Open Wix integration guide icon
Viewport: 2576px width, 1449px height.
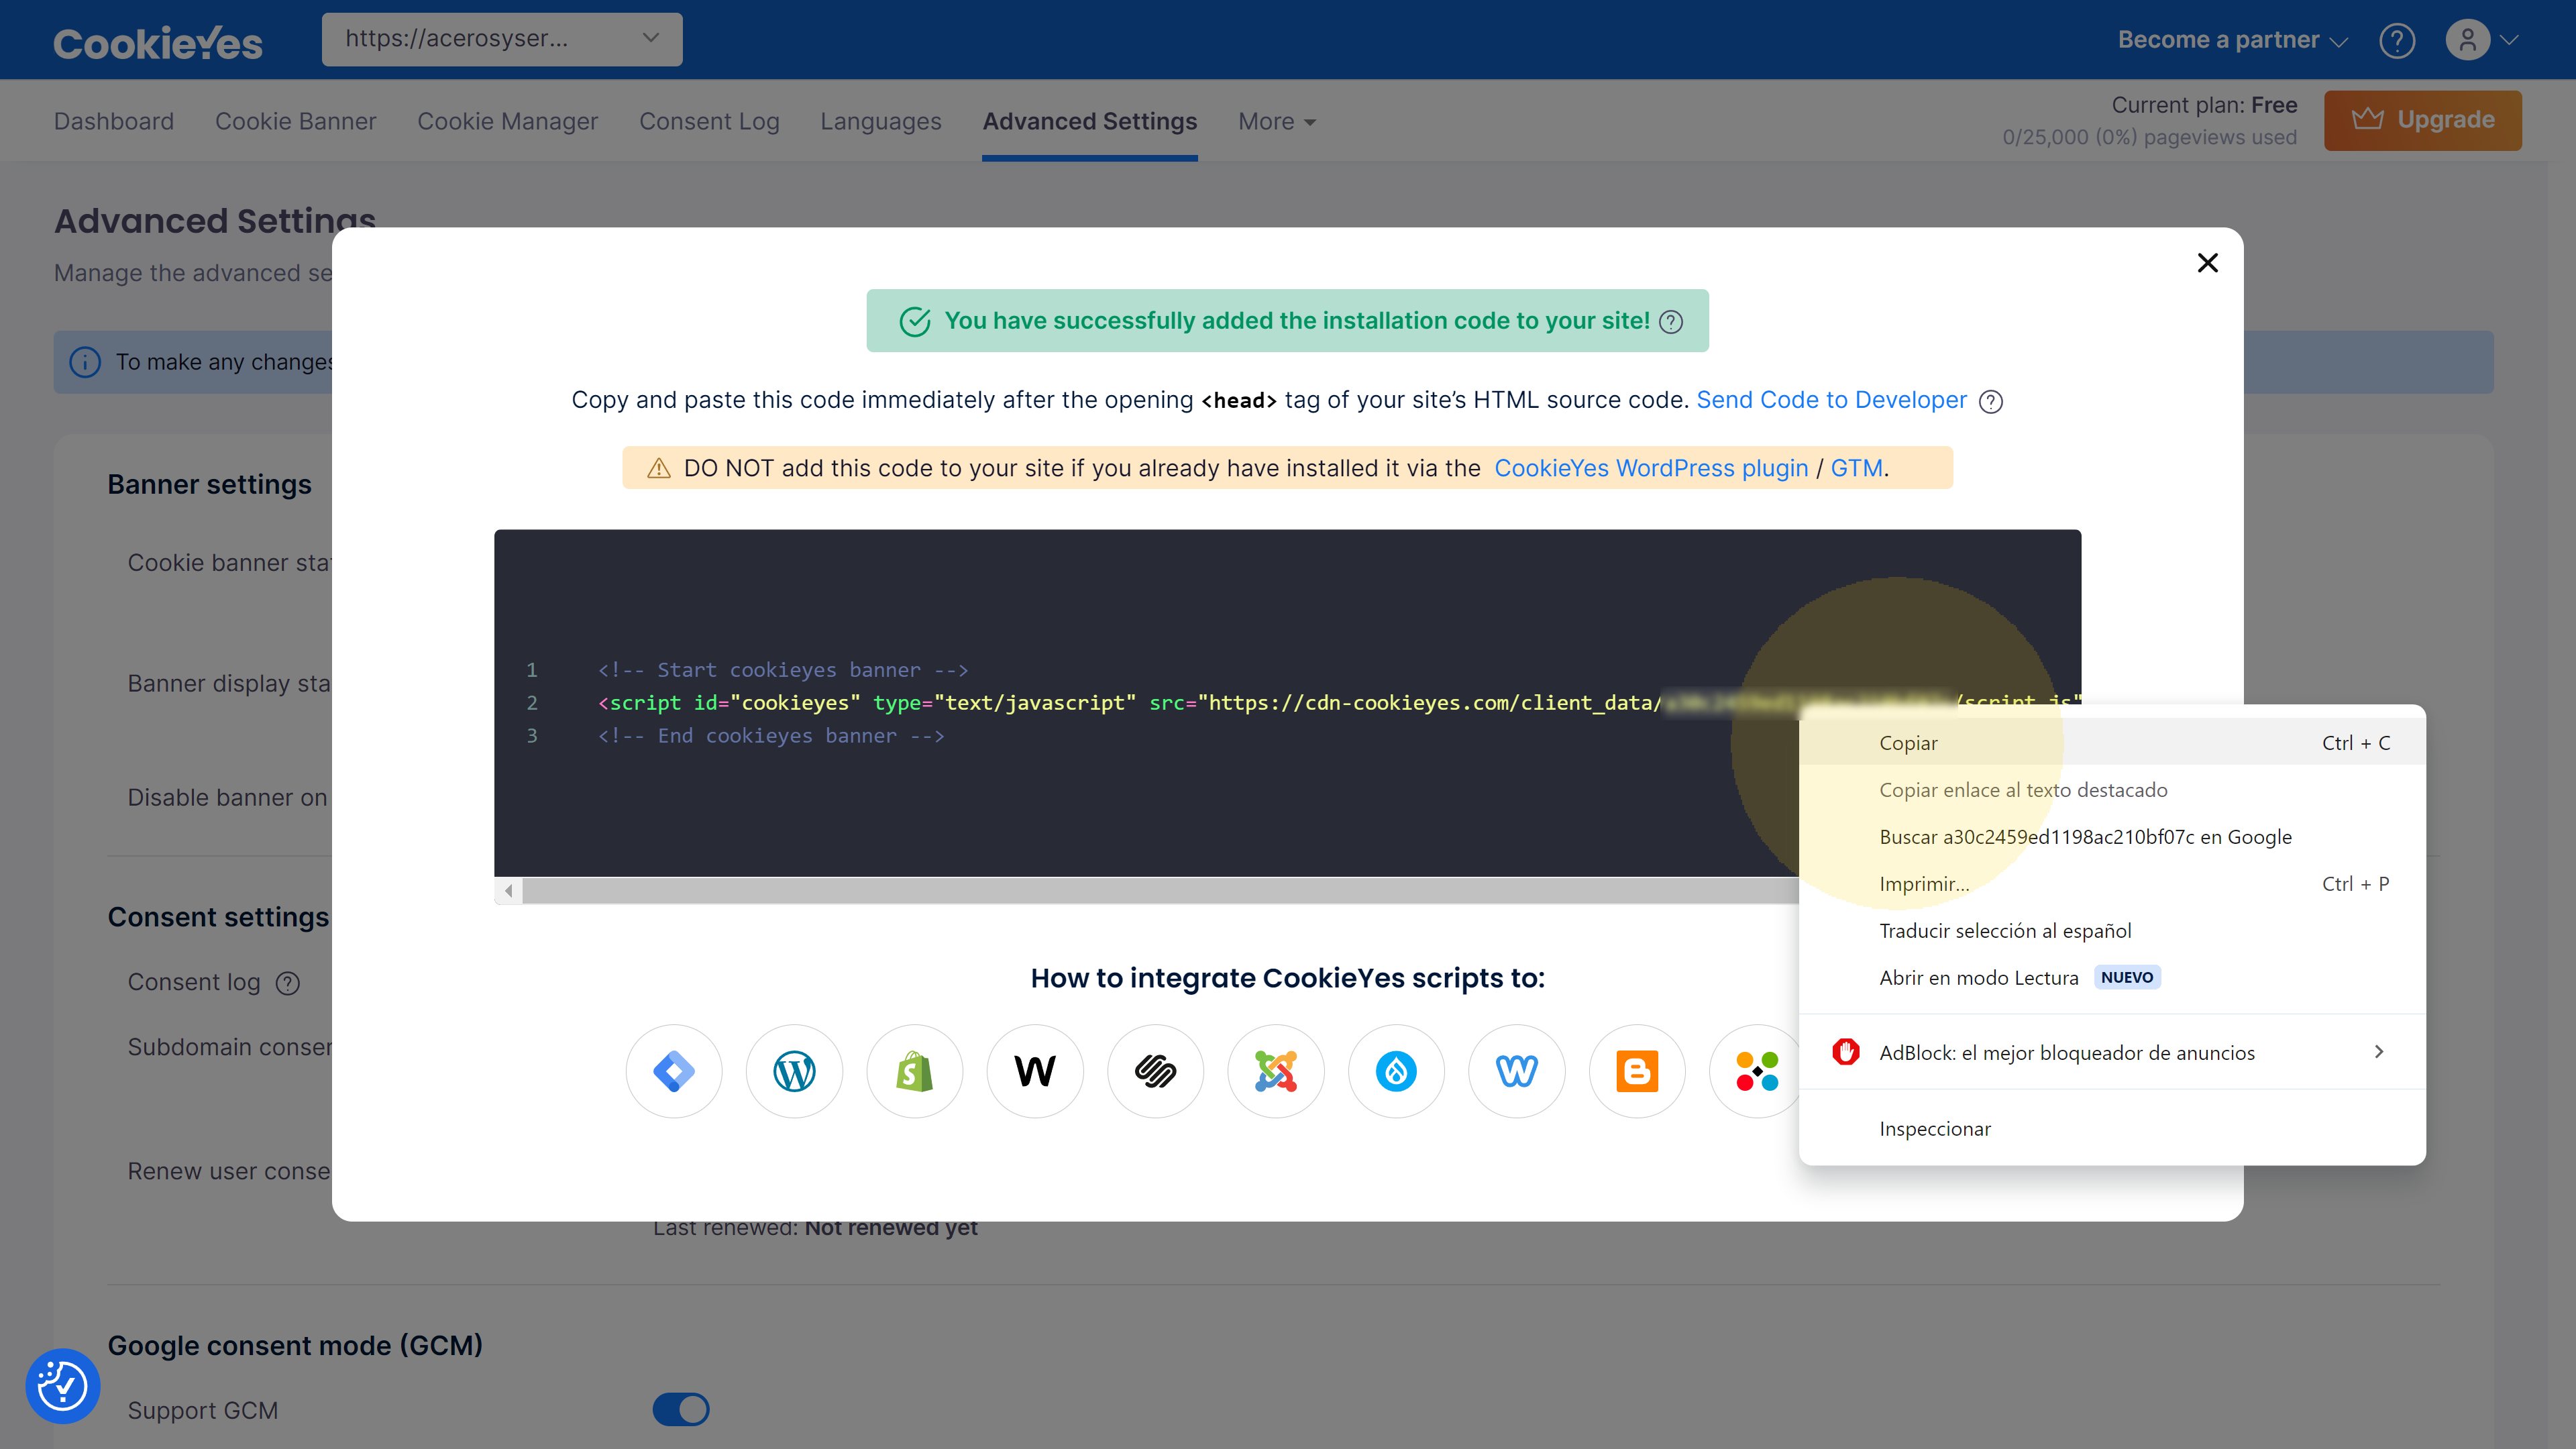pyautogui.click(x=1035, y=1071)
